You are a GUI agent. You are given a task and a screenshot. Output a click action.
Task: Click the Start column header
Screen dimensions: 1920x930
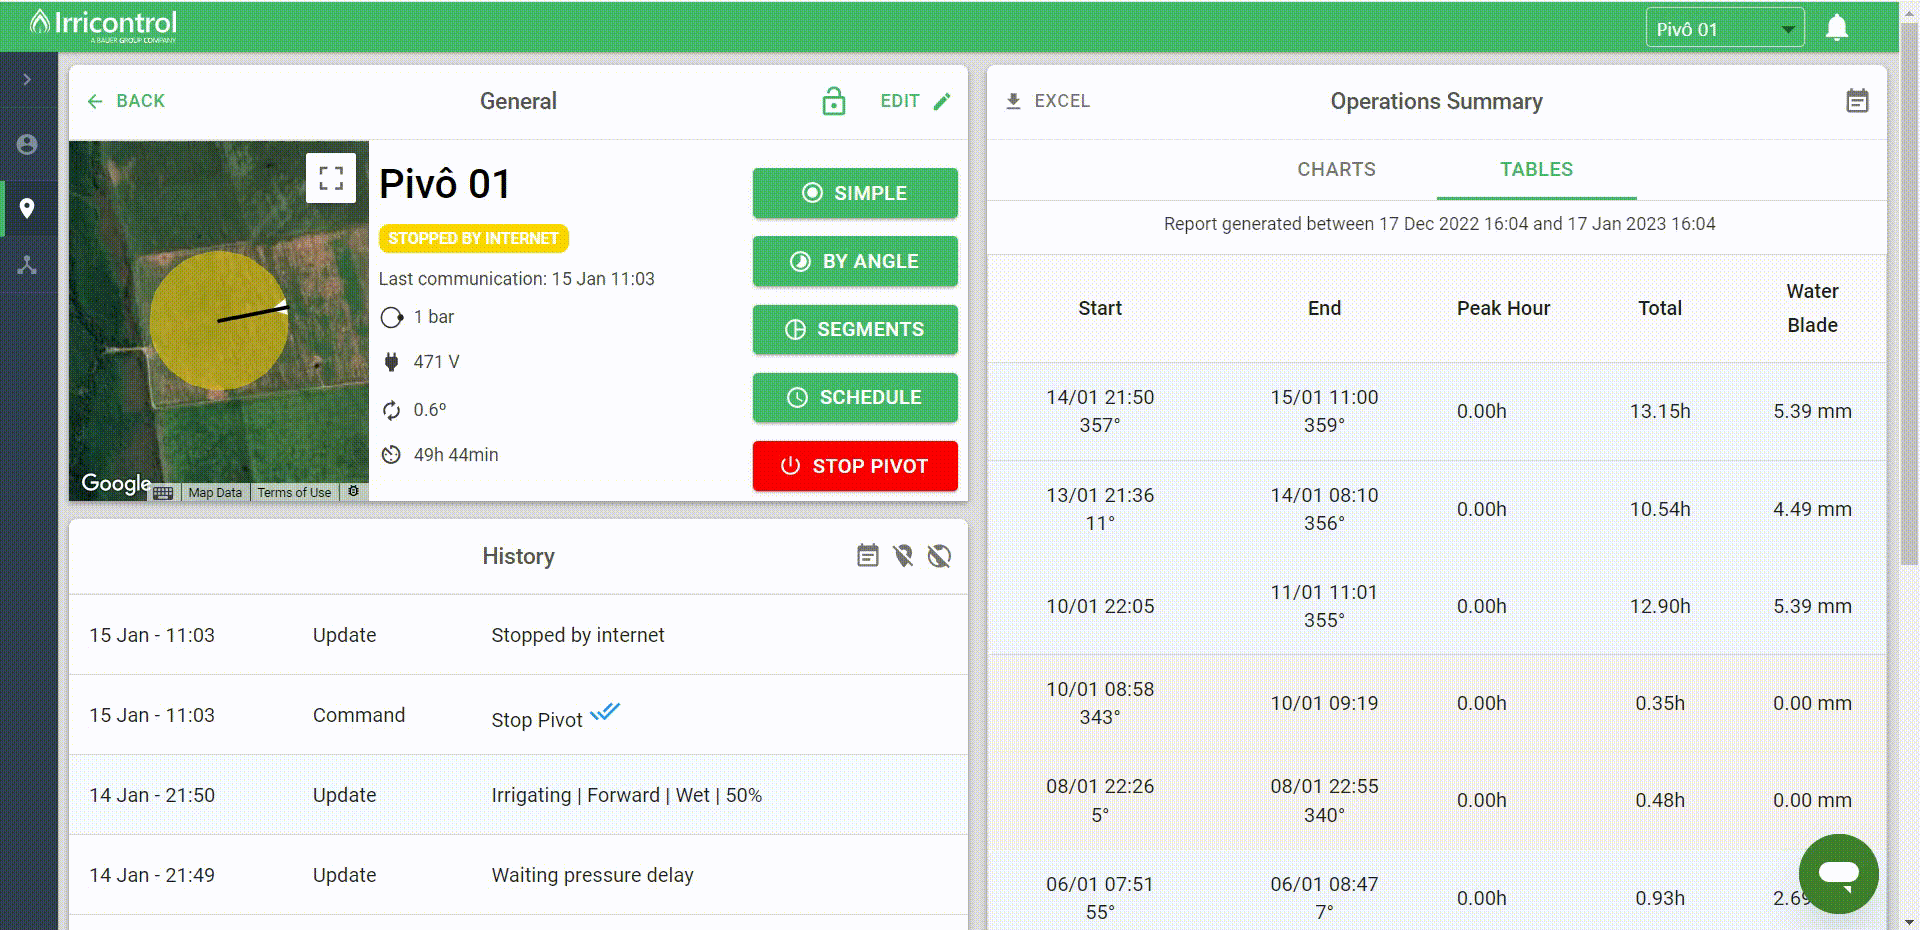pyautogui.click(x=1100, y=308)
